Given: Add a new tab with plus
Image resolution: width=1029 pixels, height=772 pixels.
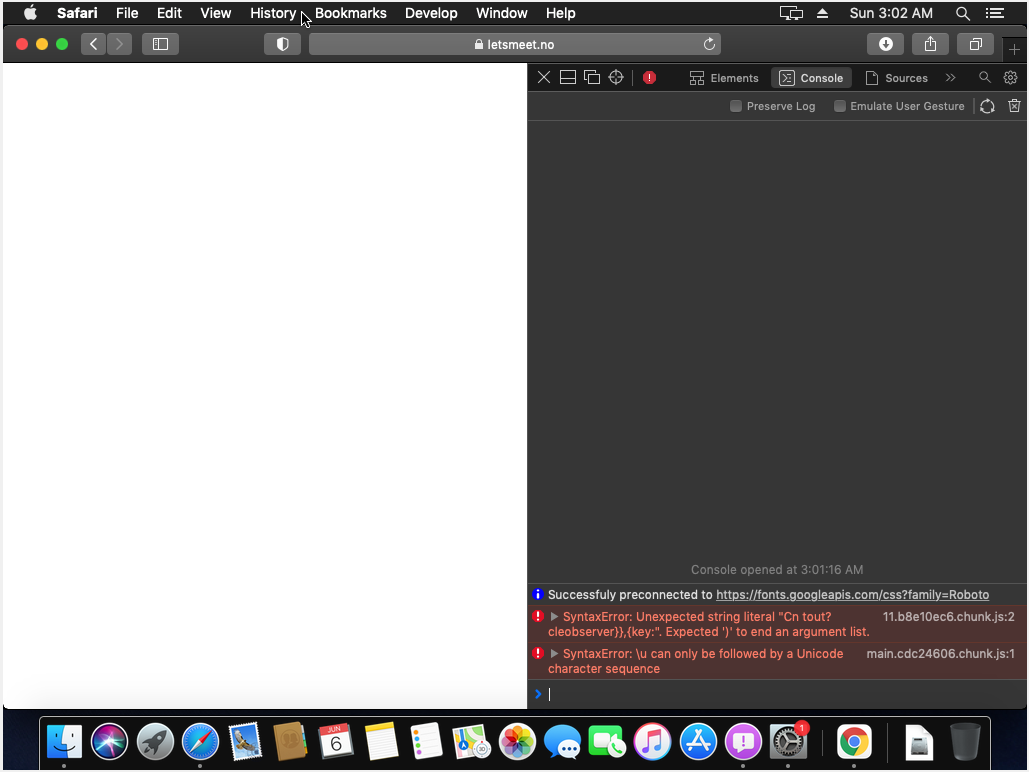Looking at the screenshot, I should (x=1014, y=49).
